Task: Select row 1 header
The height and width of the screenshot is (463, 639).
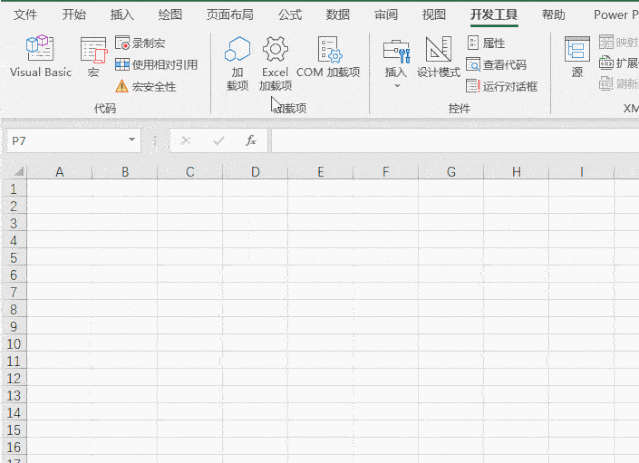Action: click(x=14, y=189)
